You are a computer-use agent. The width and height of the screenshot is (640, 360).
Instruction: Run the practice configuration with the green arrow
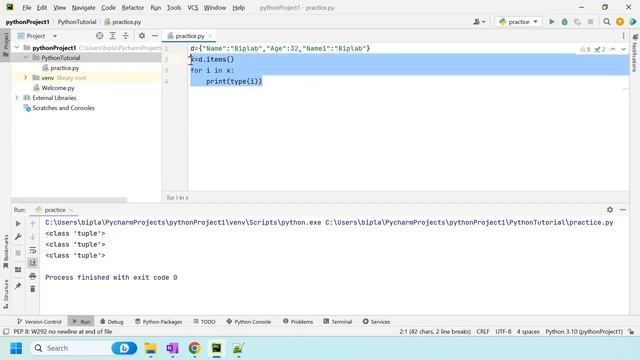(551, 22)
